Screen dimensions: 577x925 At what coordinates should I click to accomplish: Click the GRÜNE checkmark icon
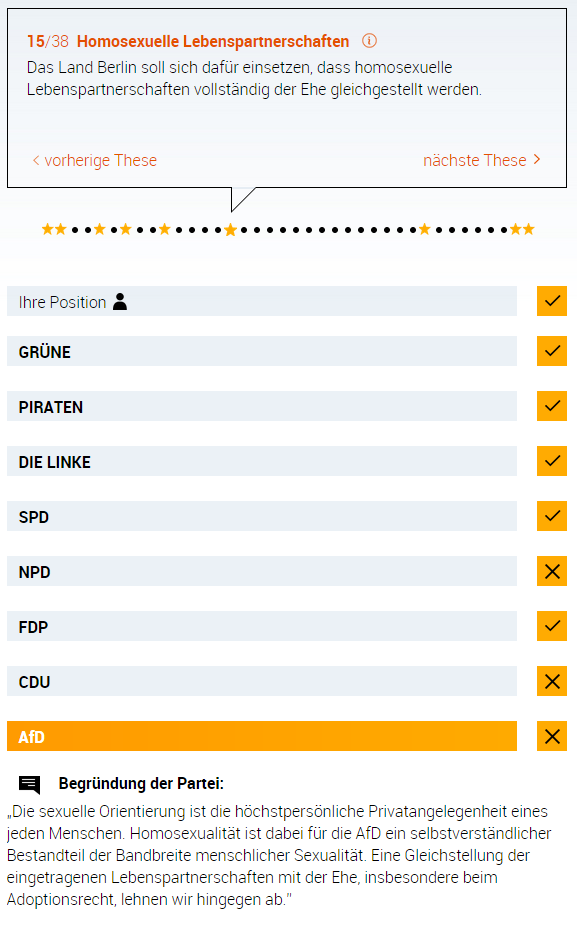(x=552, y=351)
